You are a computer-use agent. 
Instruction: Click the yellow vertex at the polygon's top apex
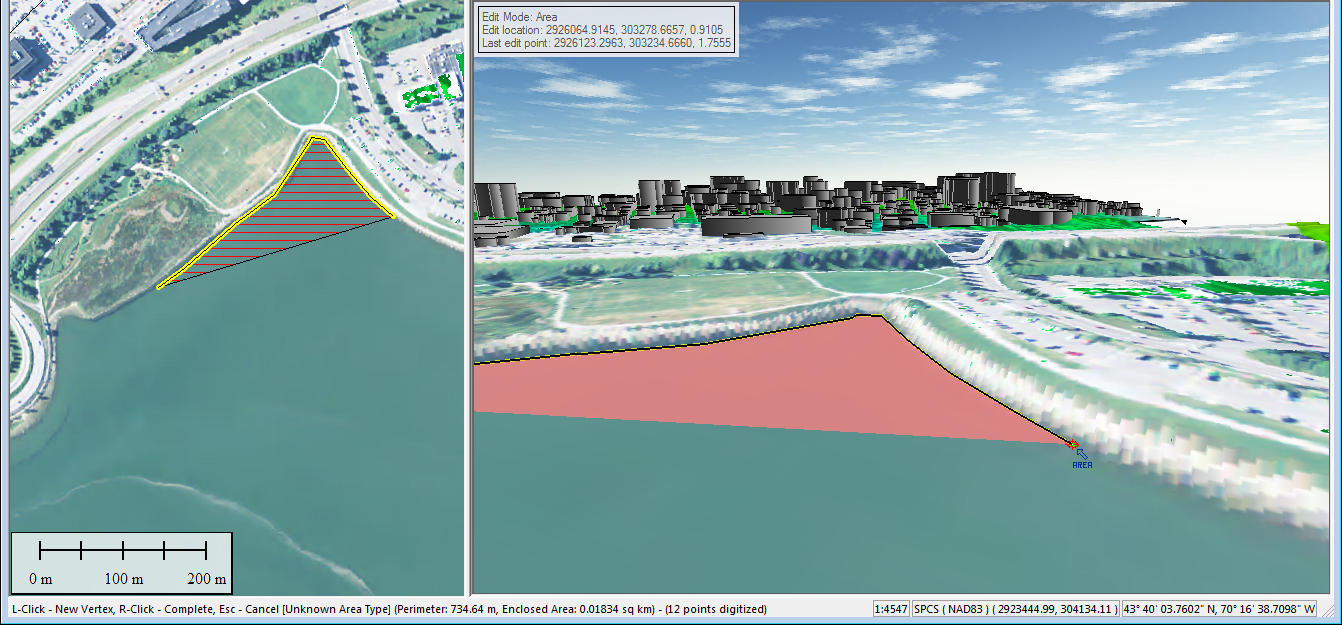tap(316, 139)
